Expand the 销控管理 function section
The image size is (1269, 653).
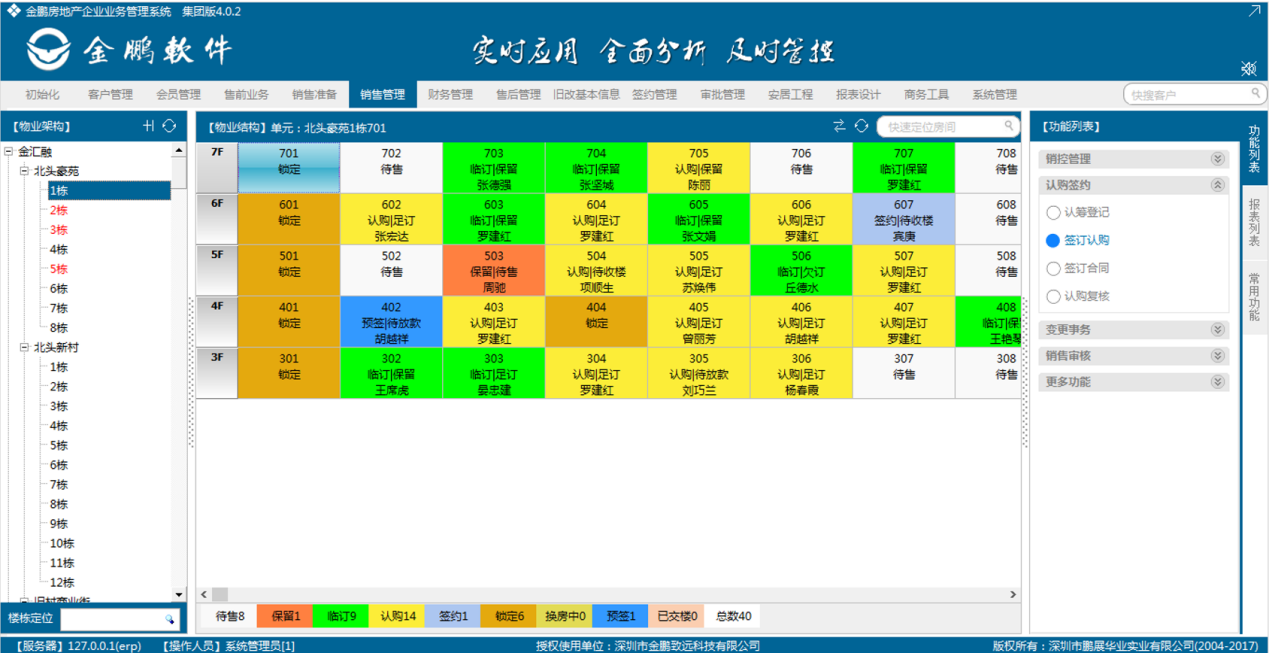click(1217, 159)
